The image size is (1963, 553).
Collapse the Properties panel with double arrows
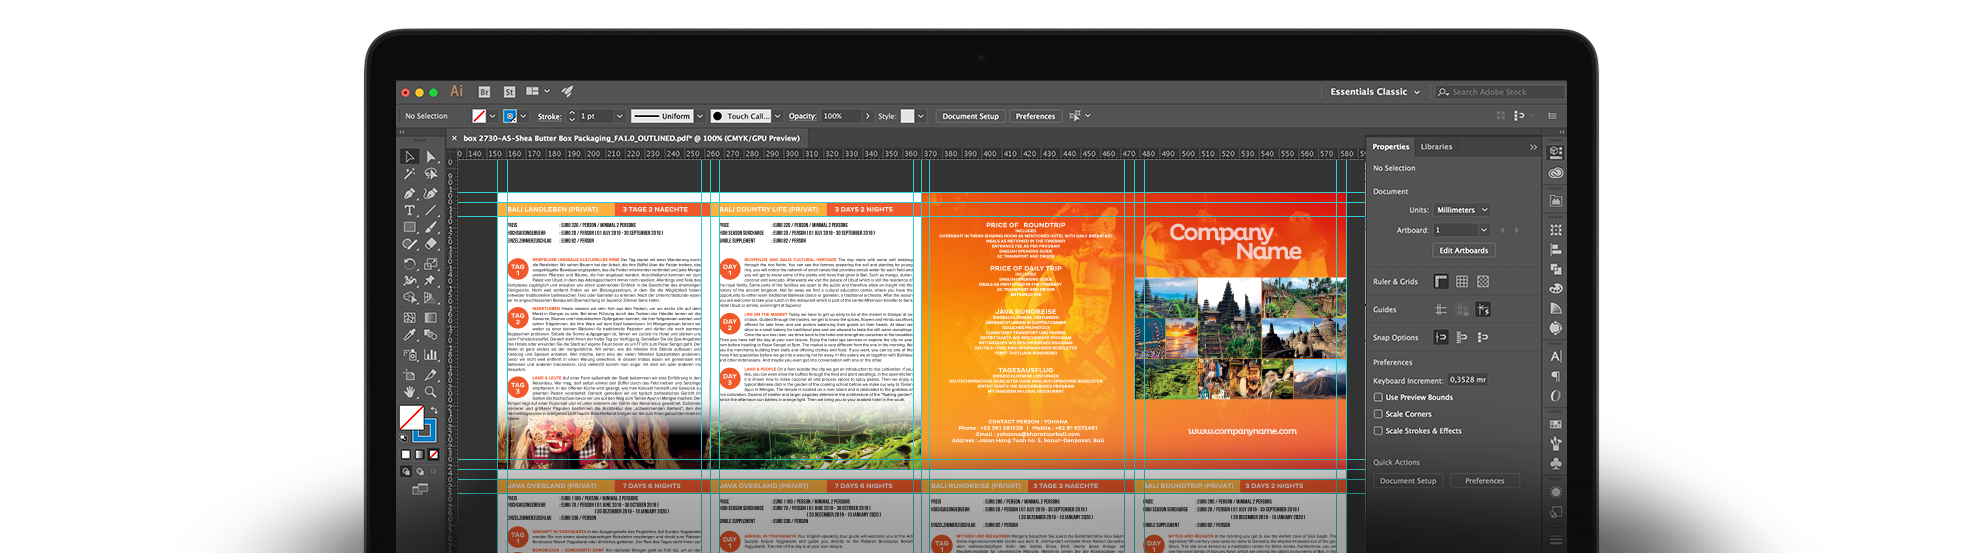(x=1533, y=147)
